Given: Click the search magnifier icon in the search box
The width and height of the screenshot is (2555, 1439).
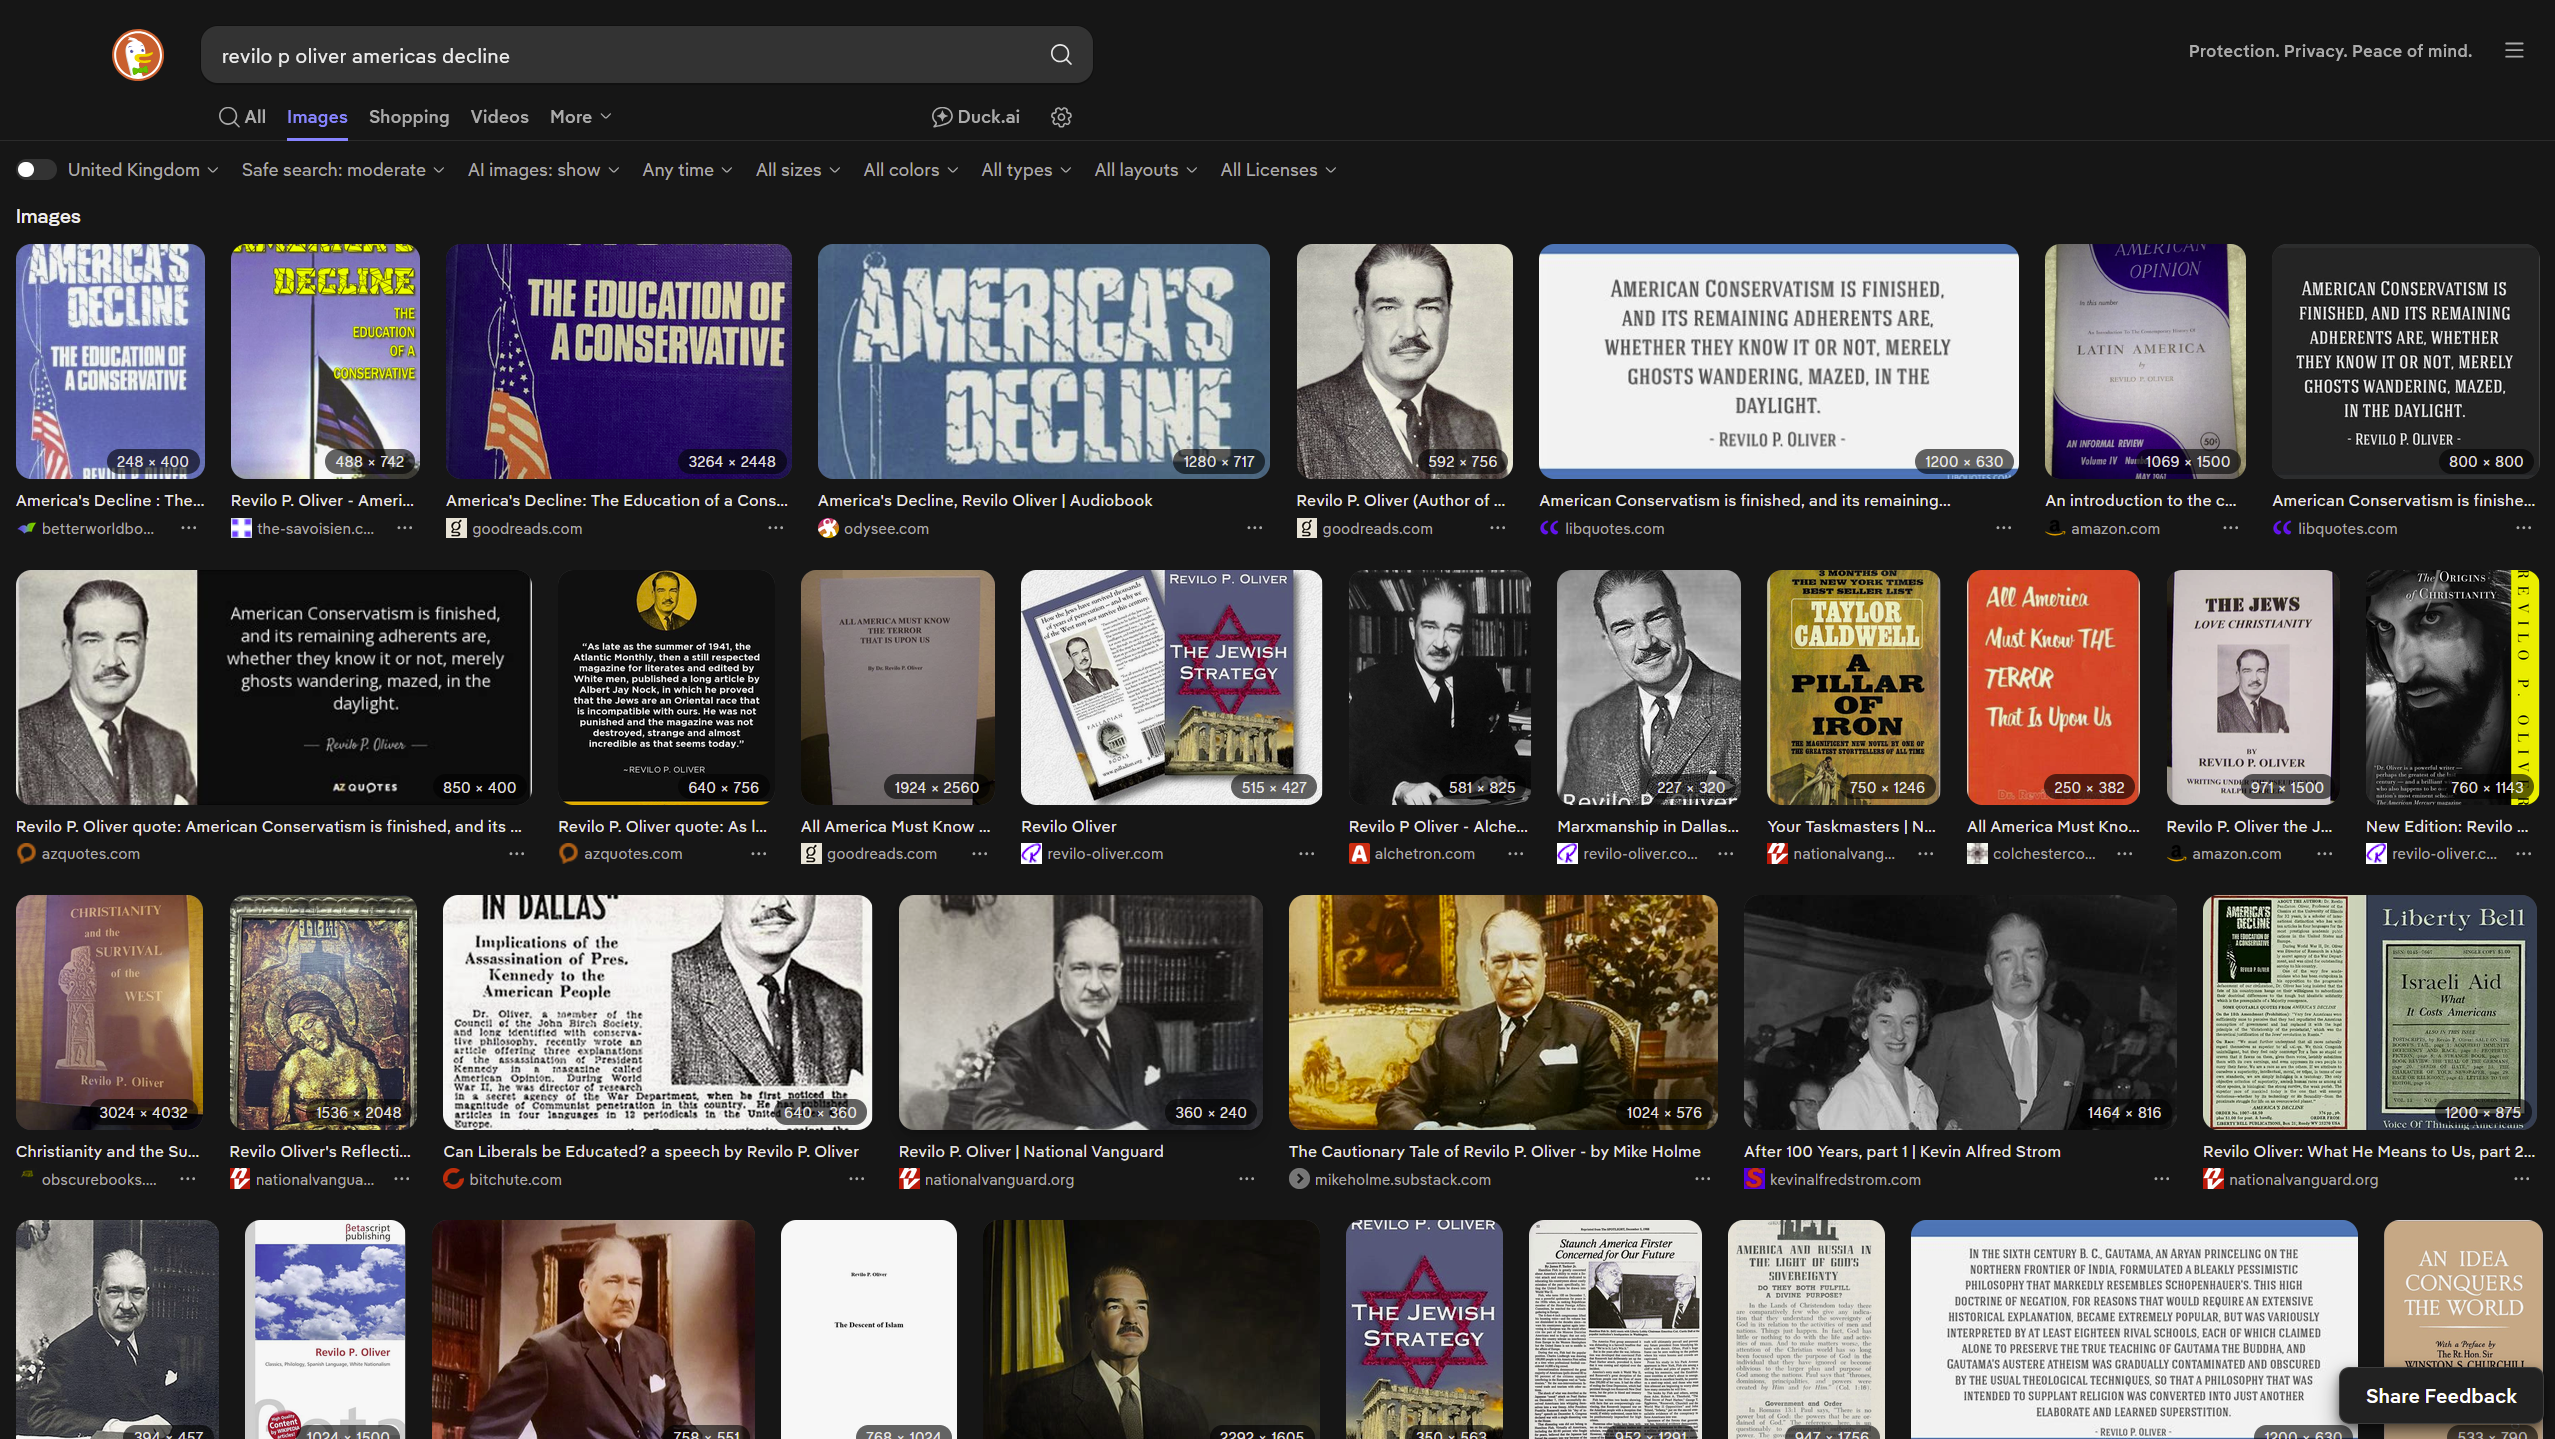Looking at the screenshot, I should click(x=1061, y=55).
